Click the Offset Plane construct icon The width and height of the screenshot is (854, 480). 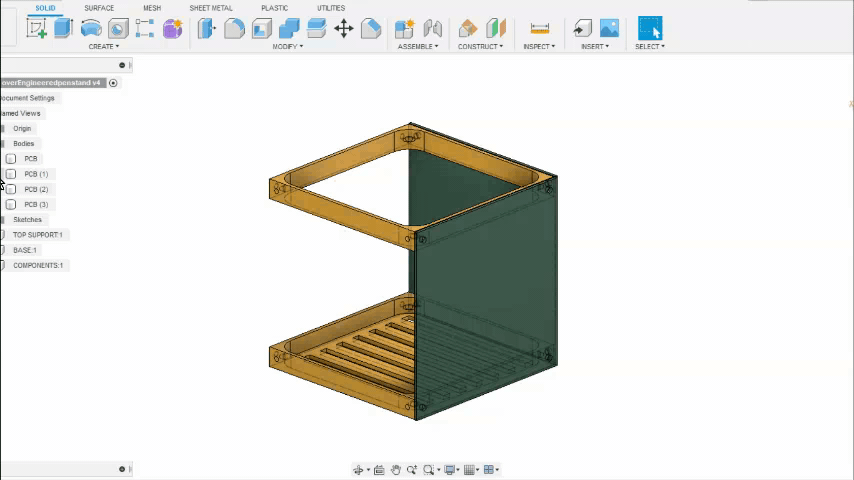(468, 28)
